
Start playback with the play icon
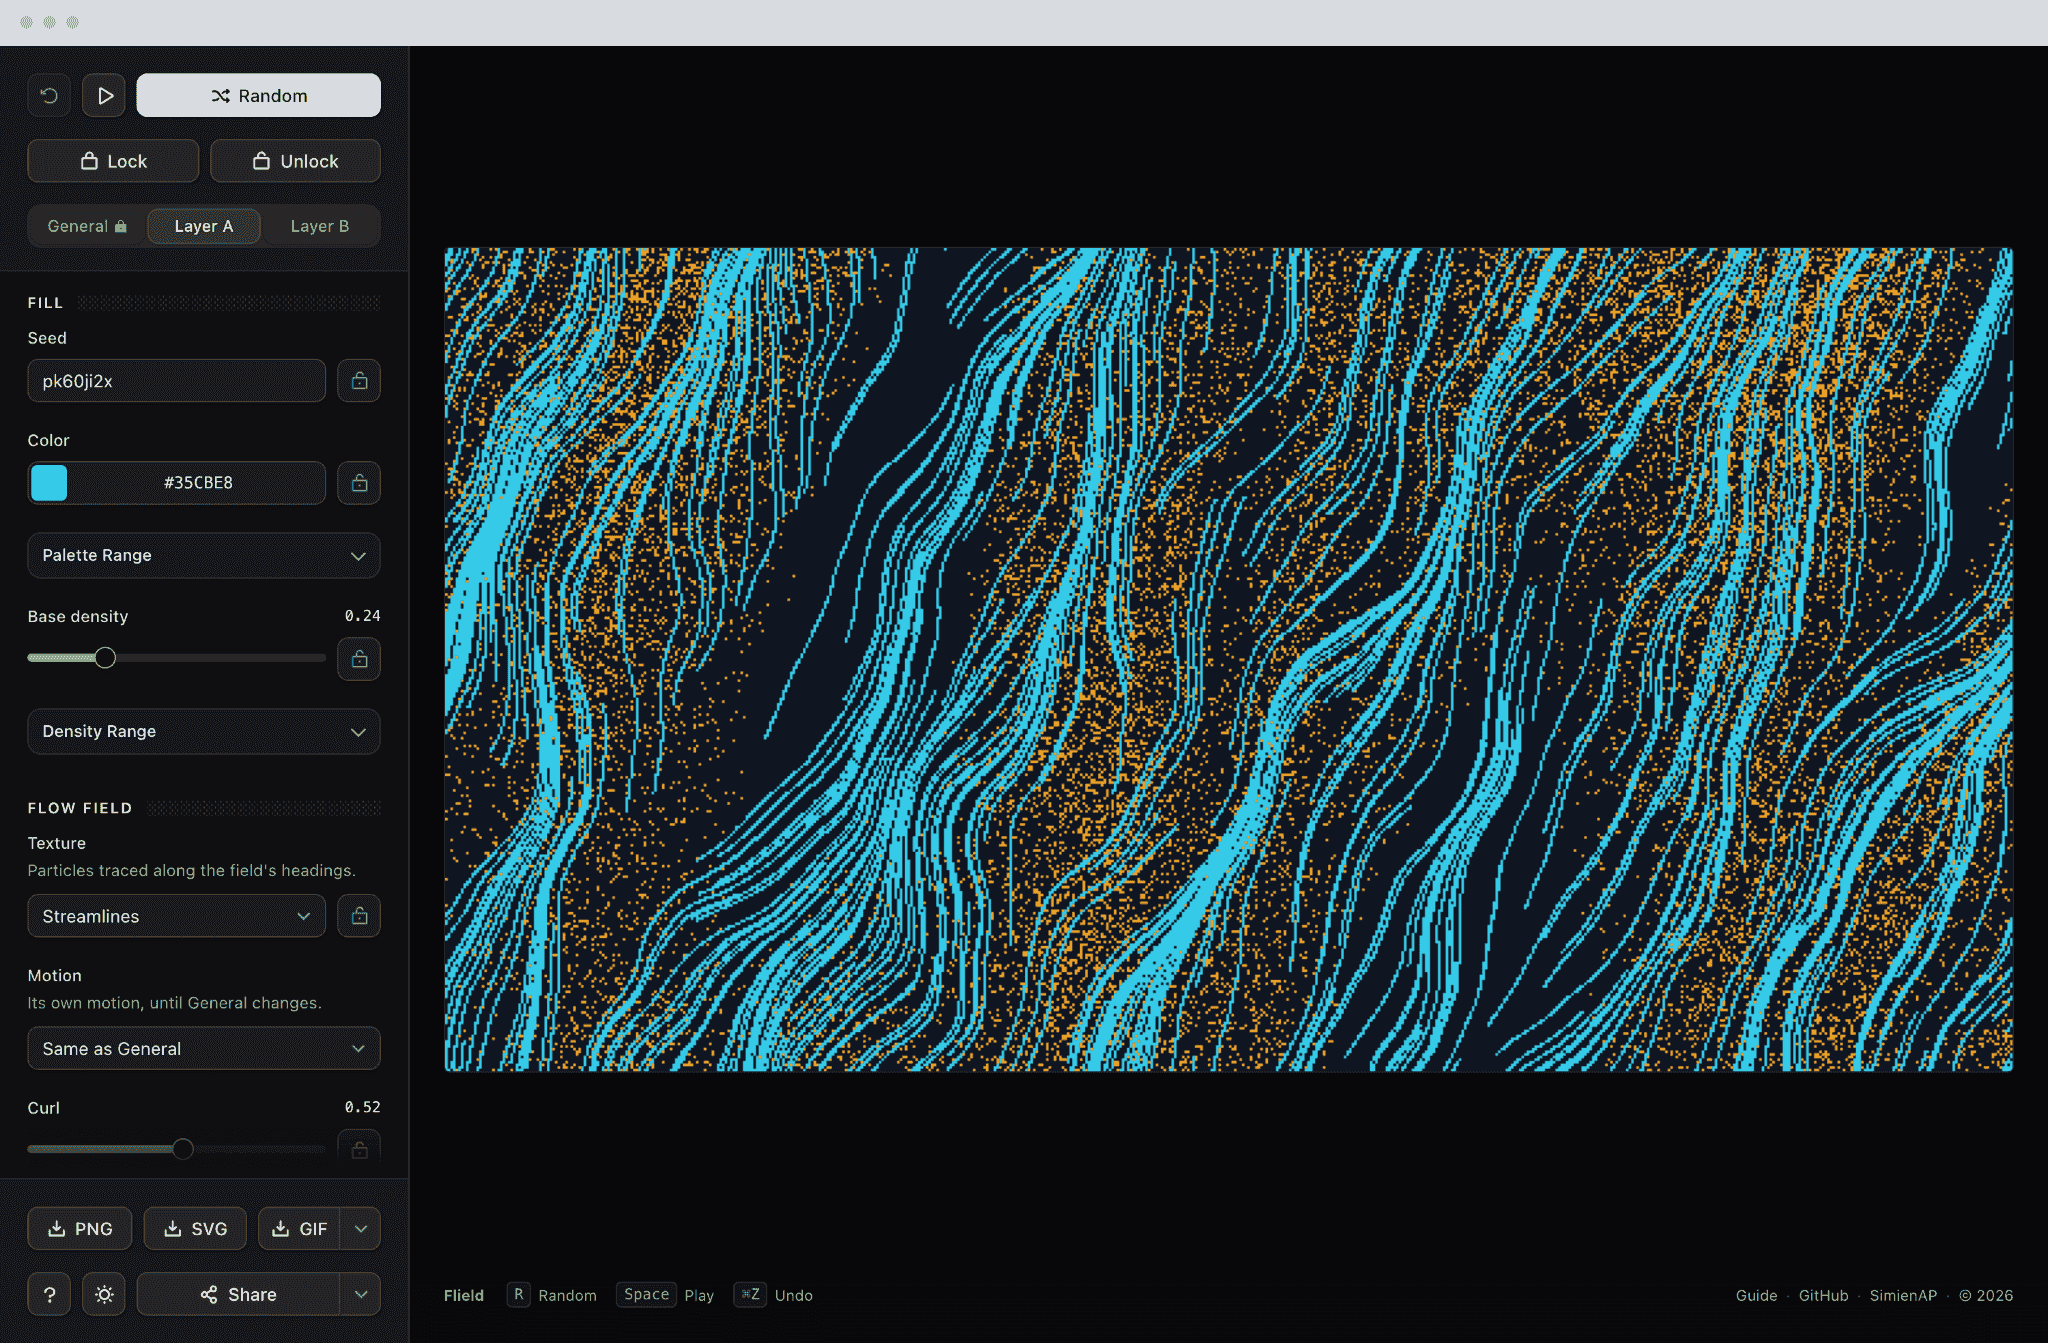104,96
